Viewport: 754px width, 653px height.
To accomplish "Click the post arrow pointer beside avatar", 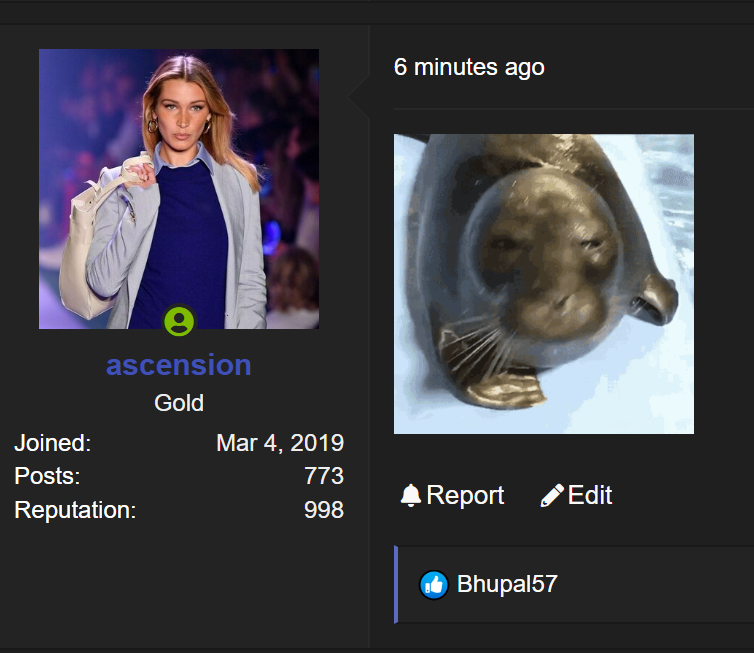I will coord(359,97).
